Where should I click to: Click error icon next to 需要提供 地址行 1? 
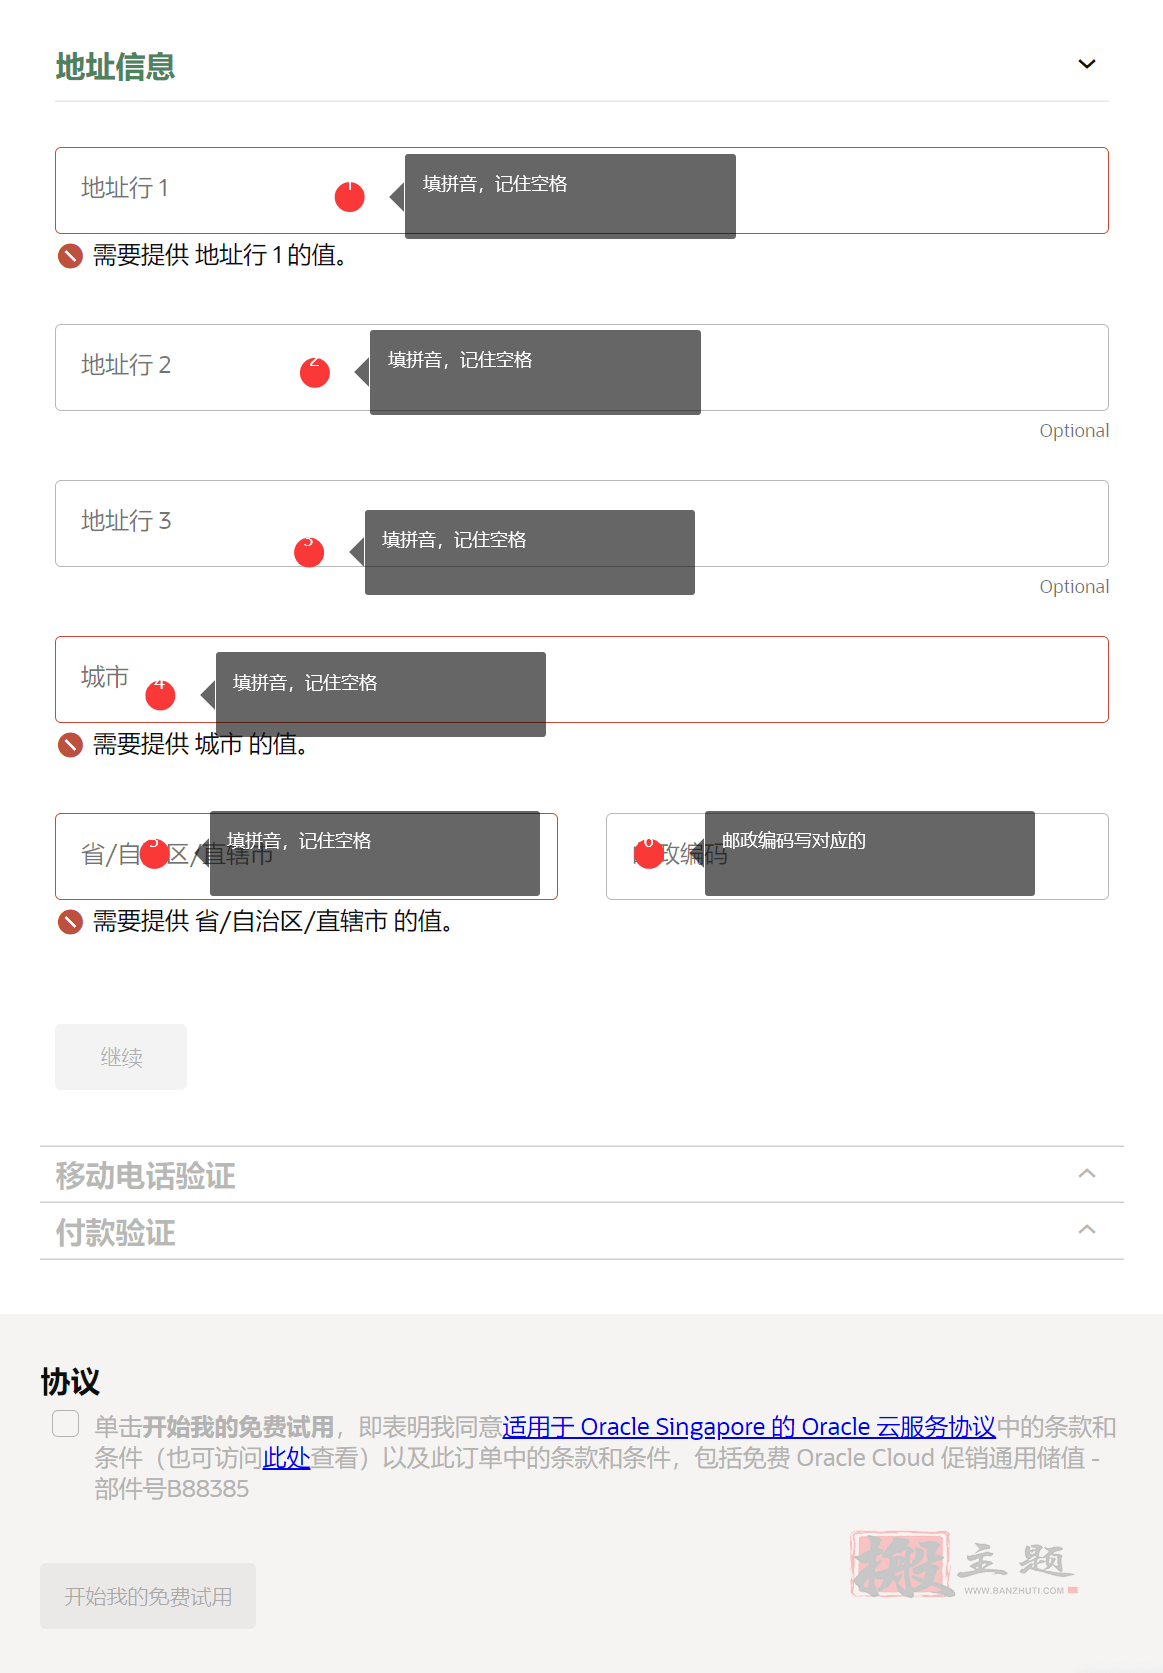(70, 256)
